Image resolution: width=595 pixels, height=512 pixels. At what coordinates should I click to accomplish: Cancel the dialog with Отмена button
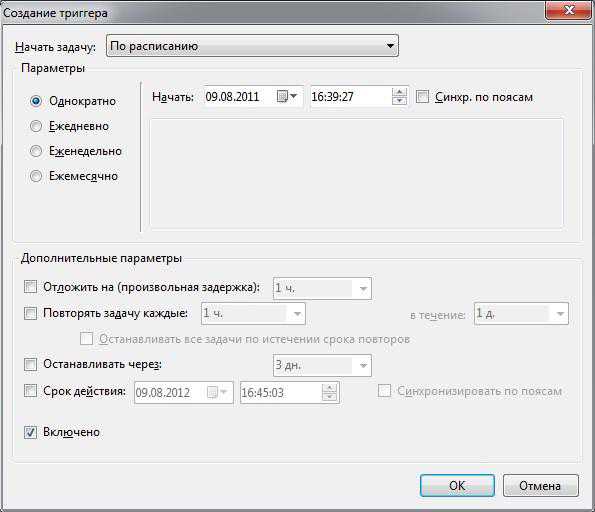[541, 485]
